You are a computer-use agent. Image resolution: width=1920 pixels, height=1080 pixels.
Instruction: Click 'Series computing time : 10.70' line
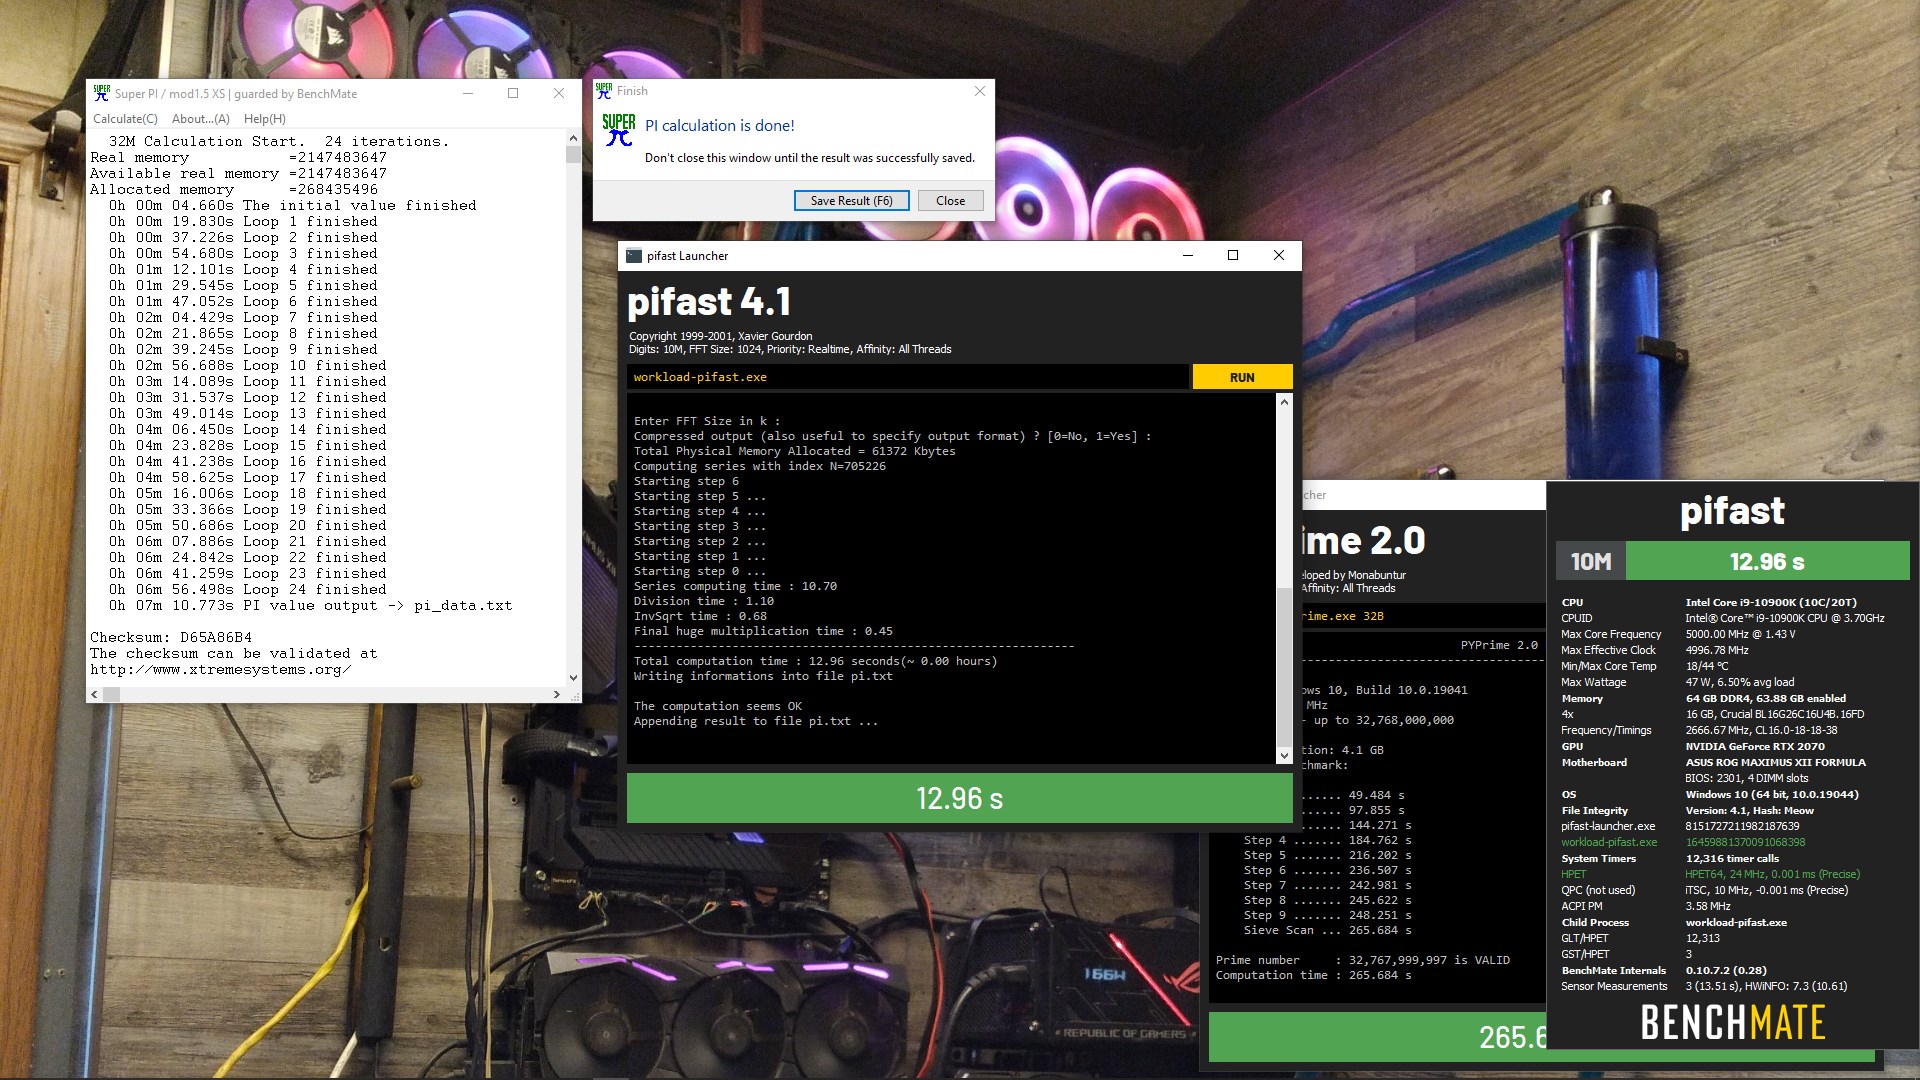tap(735, 586)
